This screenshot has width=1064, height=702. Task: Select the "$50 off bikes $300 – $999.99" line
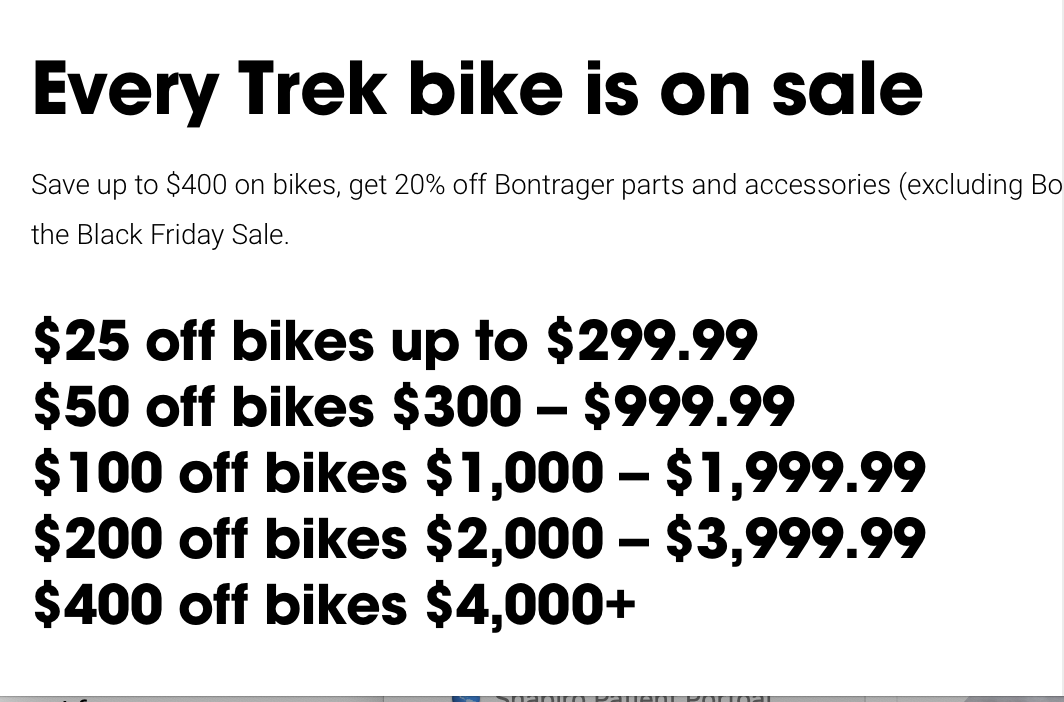coord(413,407)
